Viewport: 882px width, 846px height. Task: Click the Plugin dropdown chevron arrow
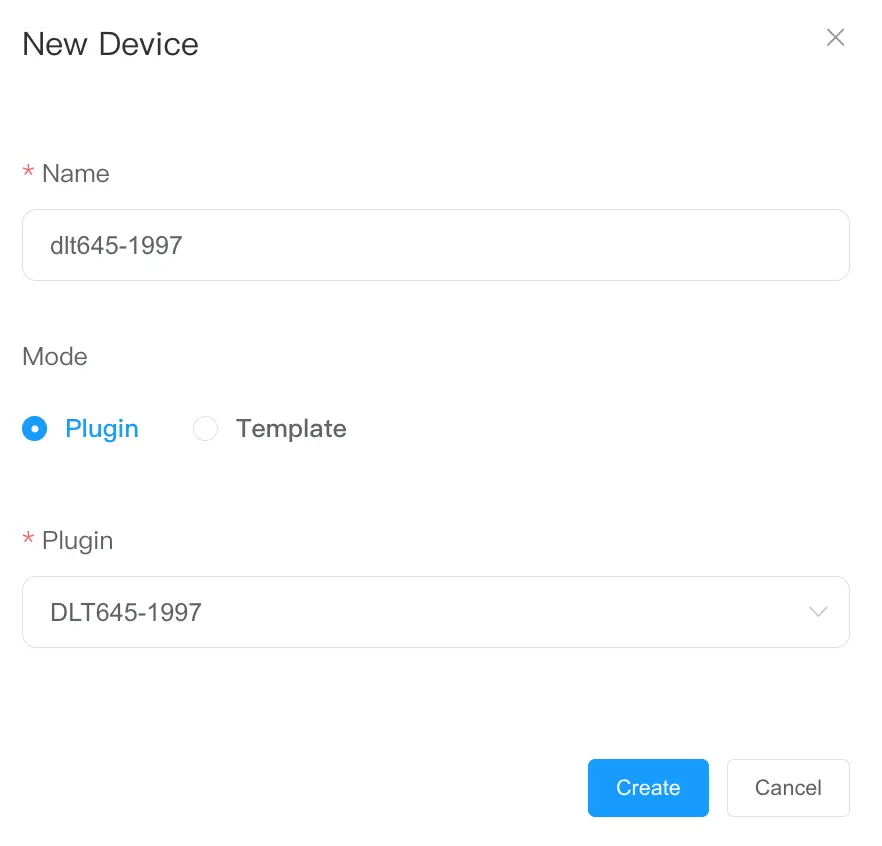coord(818,612)
